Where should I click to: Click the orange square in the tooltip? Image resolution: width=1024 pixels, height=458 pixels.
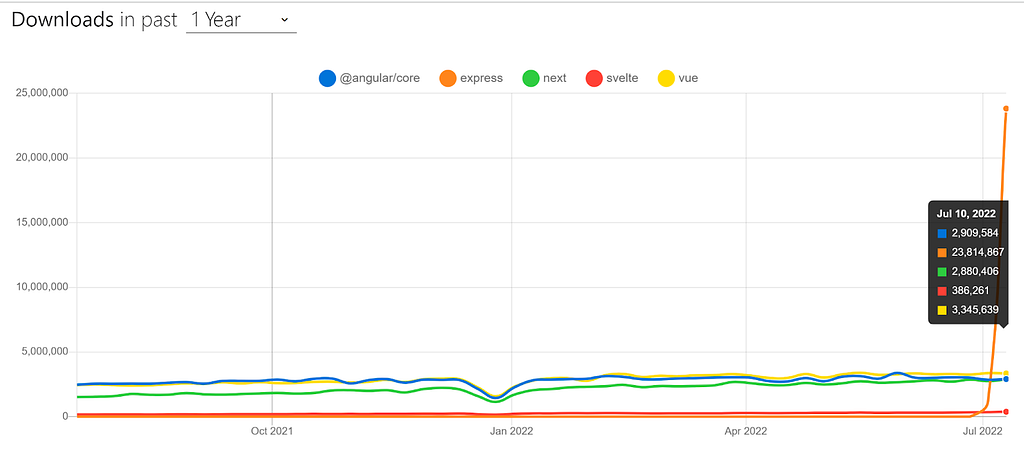[x=942, y=252]
